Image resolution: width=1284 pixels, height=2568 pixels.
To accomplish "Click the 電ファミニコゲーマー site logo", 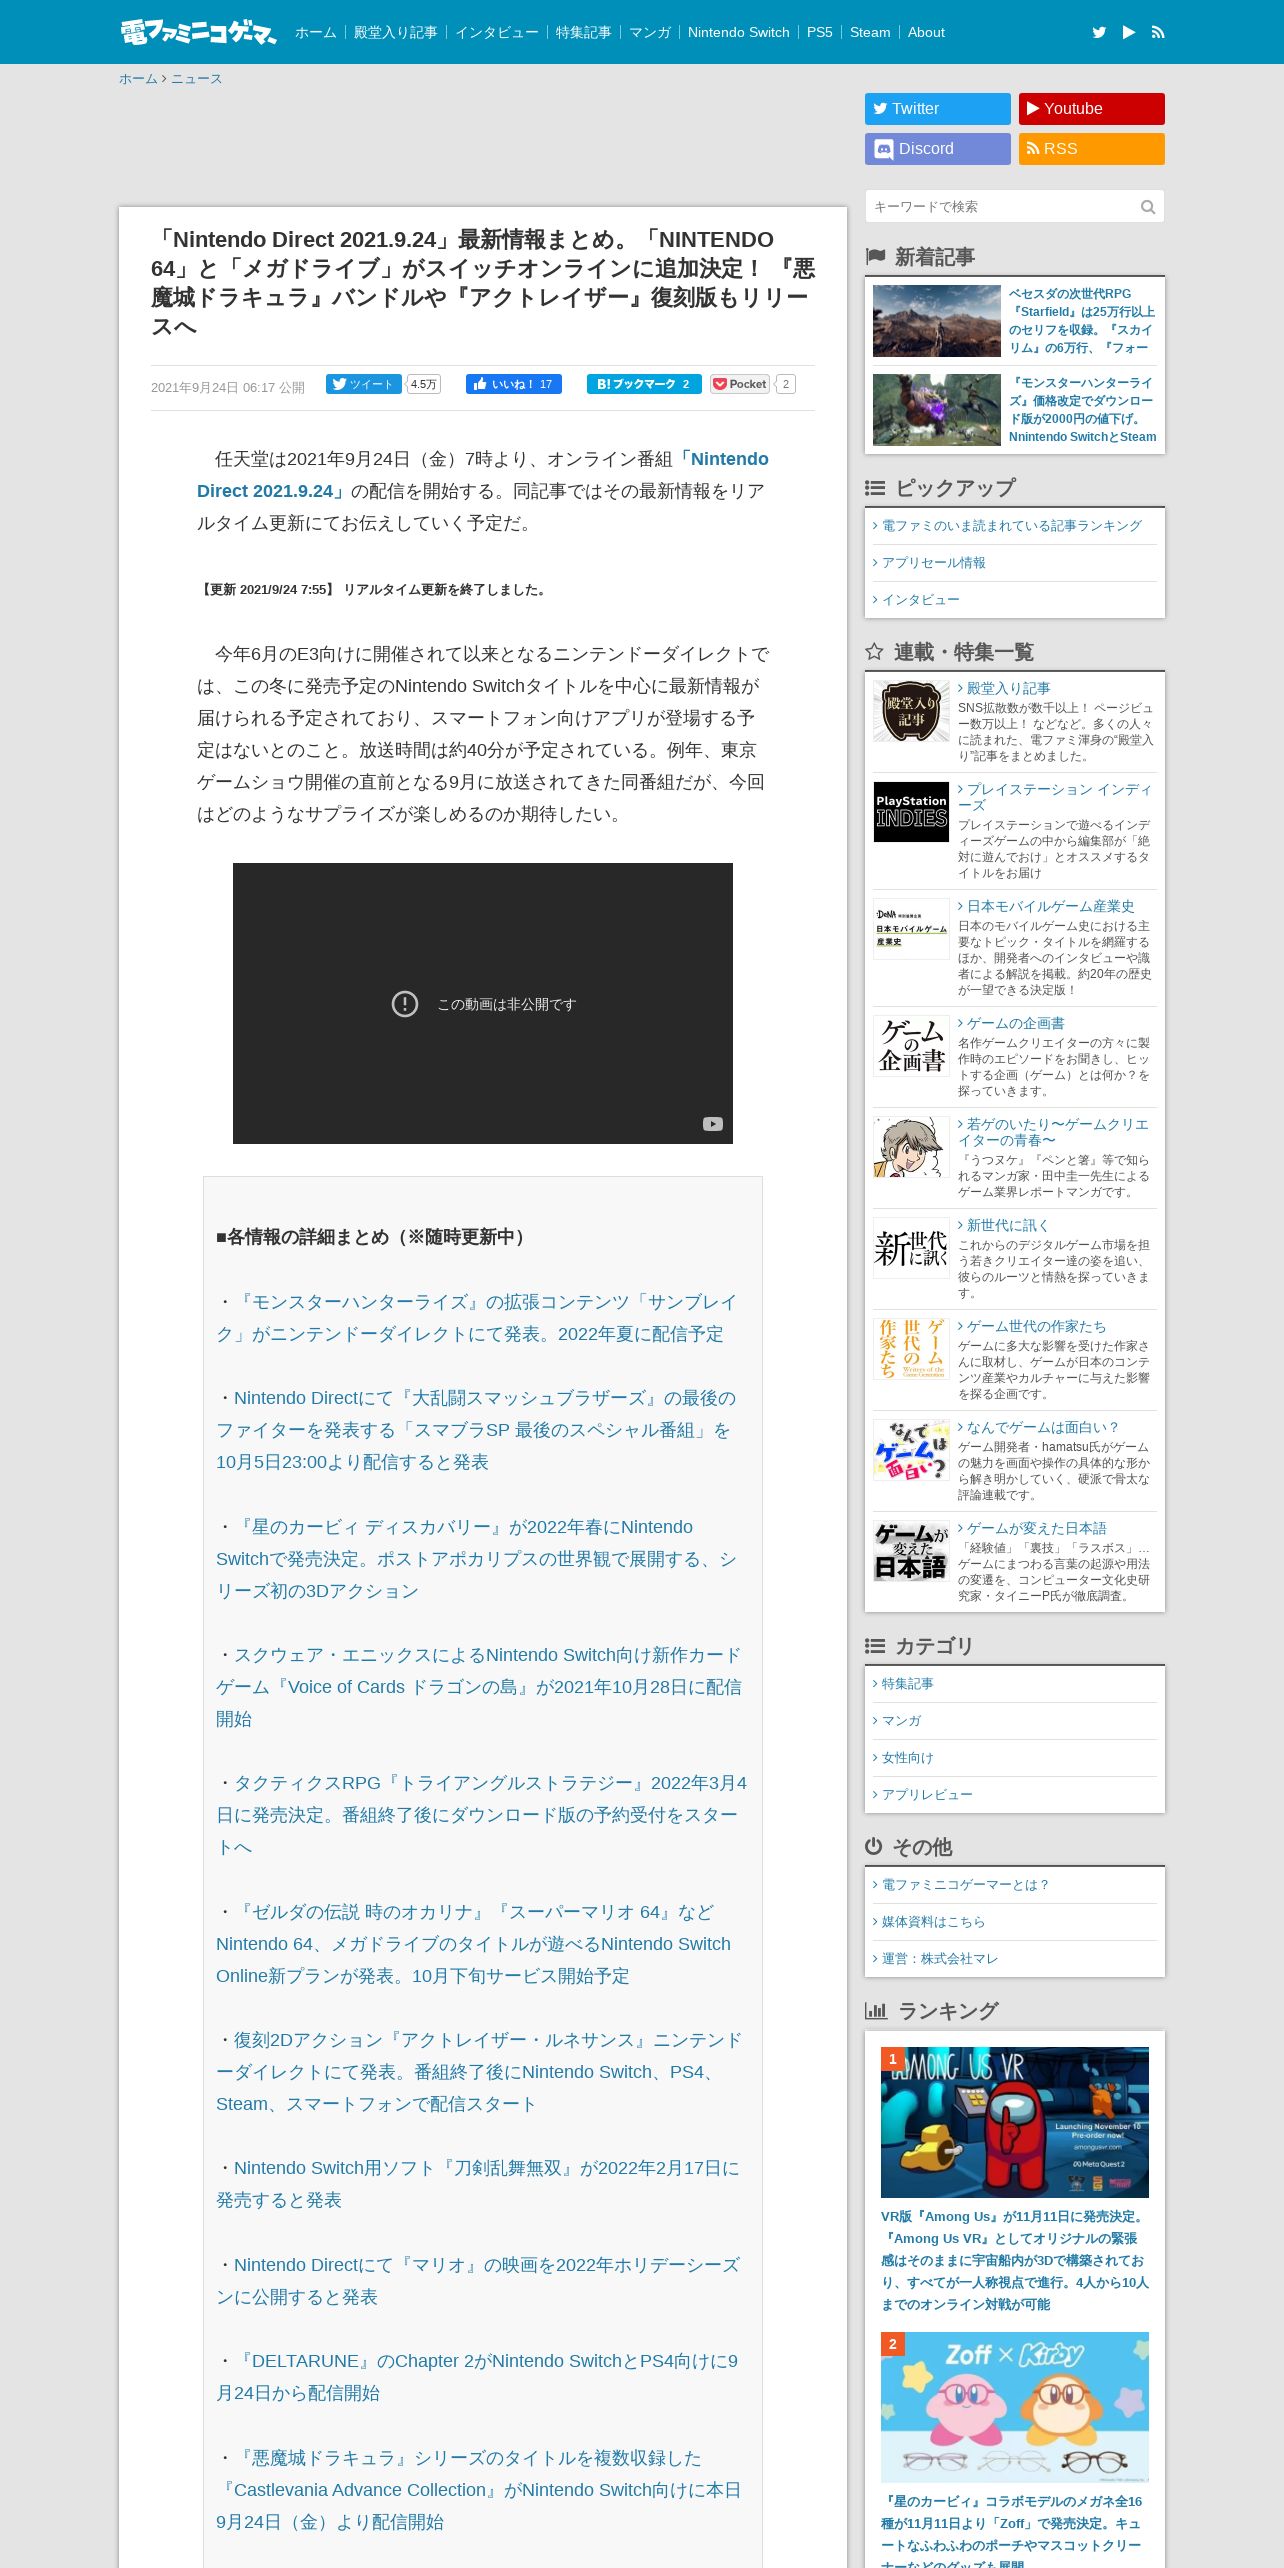I will click(198, 32).
